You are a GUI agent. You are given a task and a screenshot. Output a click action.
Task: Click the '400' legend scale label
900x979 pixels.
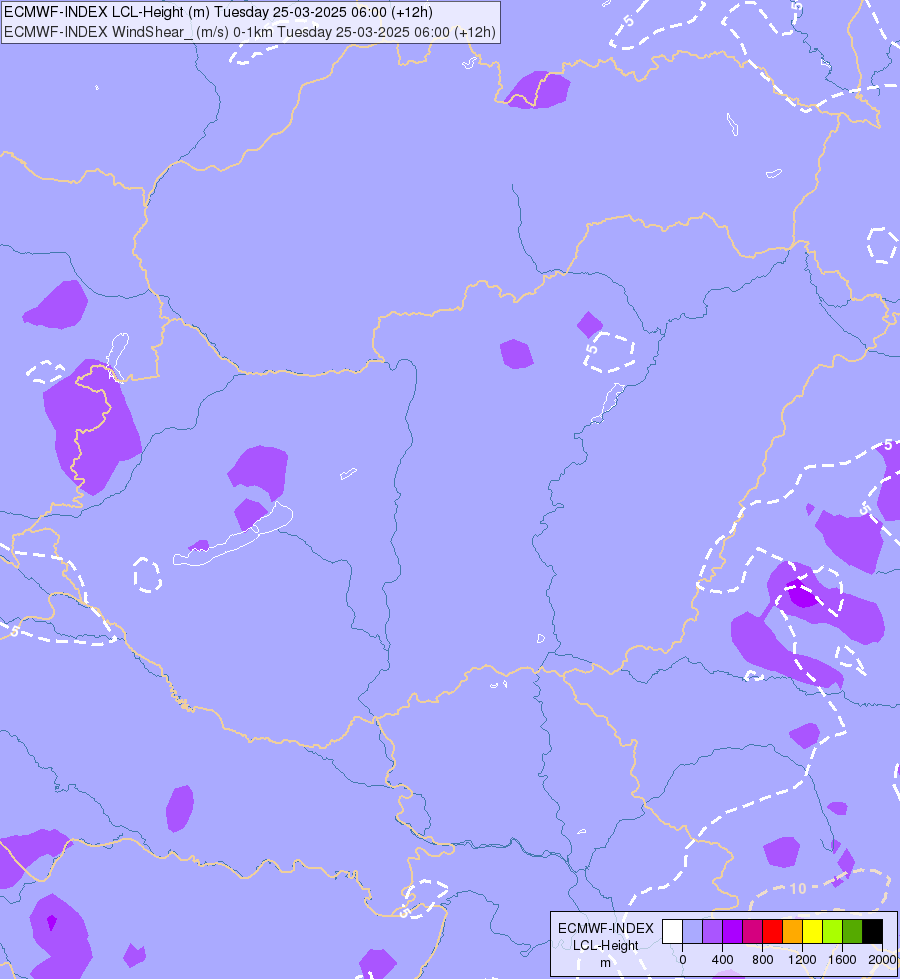[723, 960]
